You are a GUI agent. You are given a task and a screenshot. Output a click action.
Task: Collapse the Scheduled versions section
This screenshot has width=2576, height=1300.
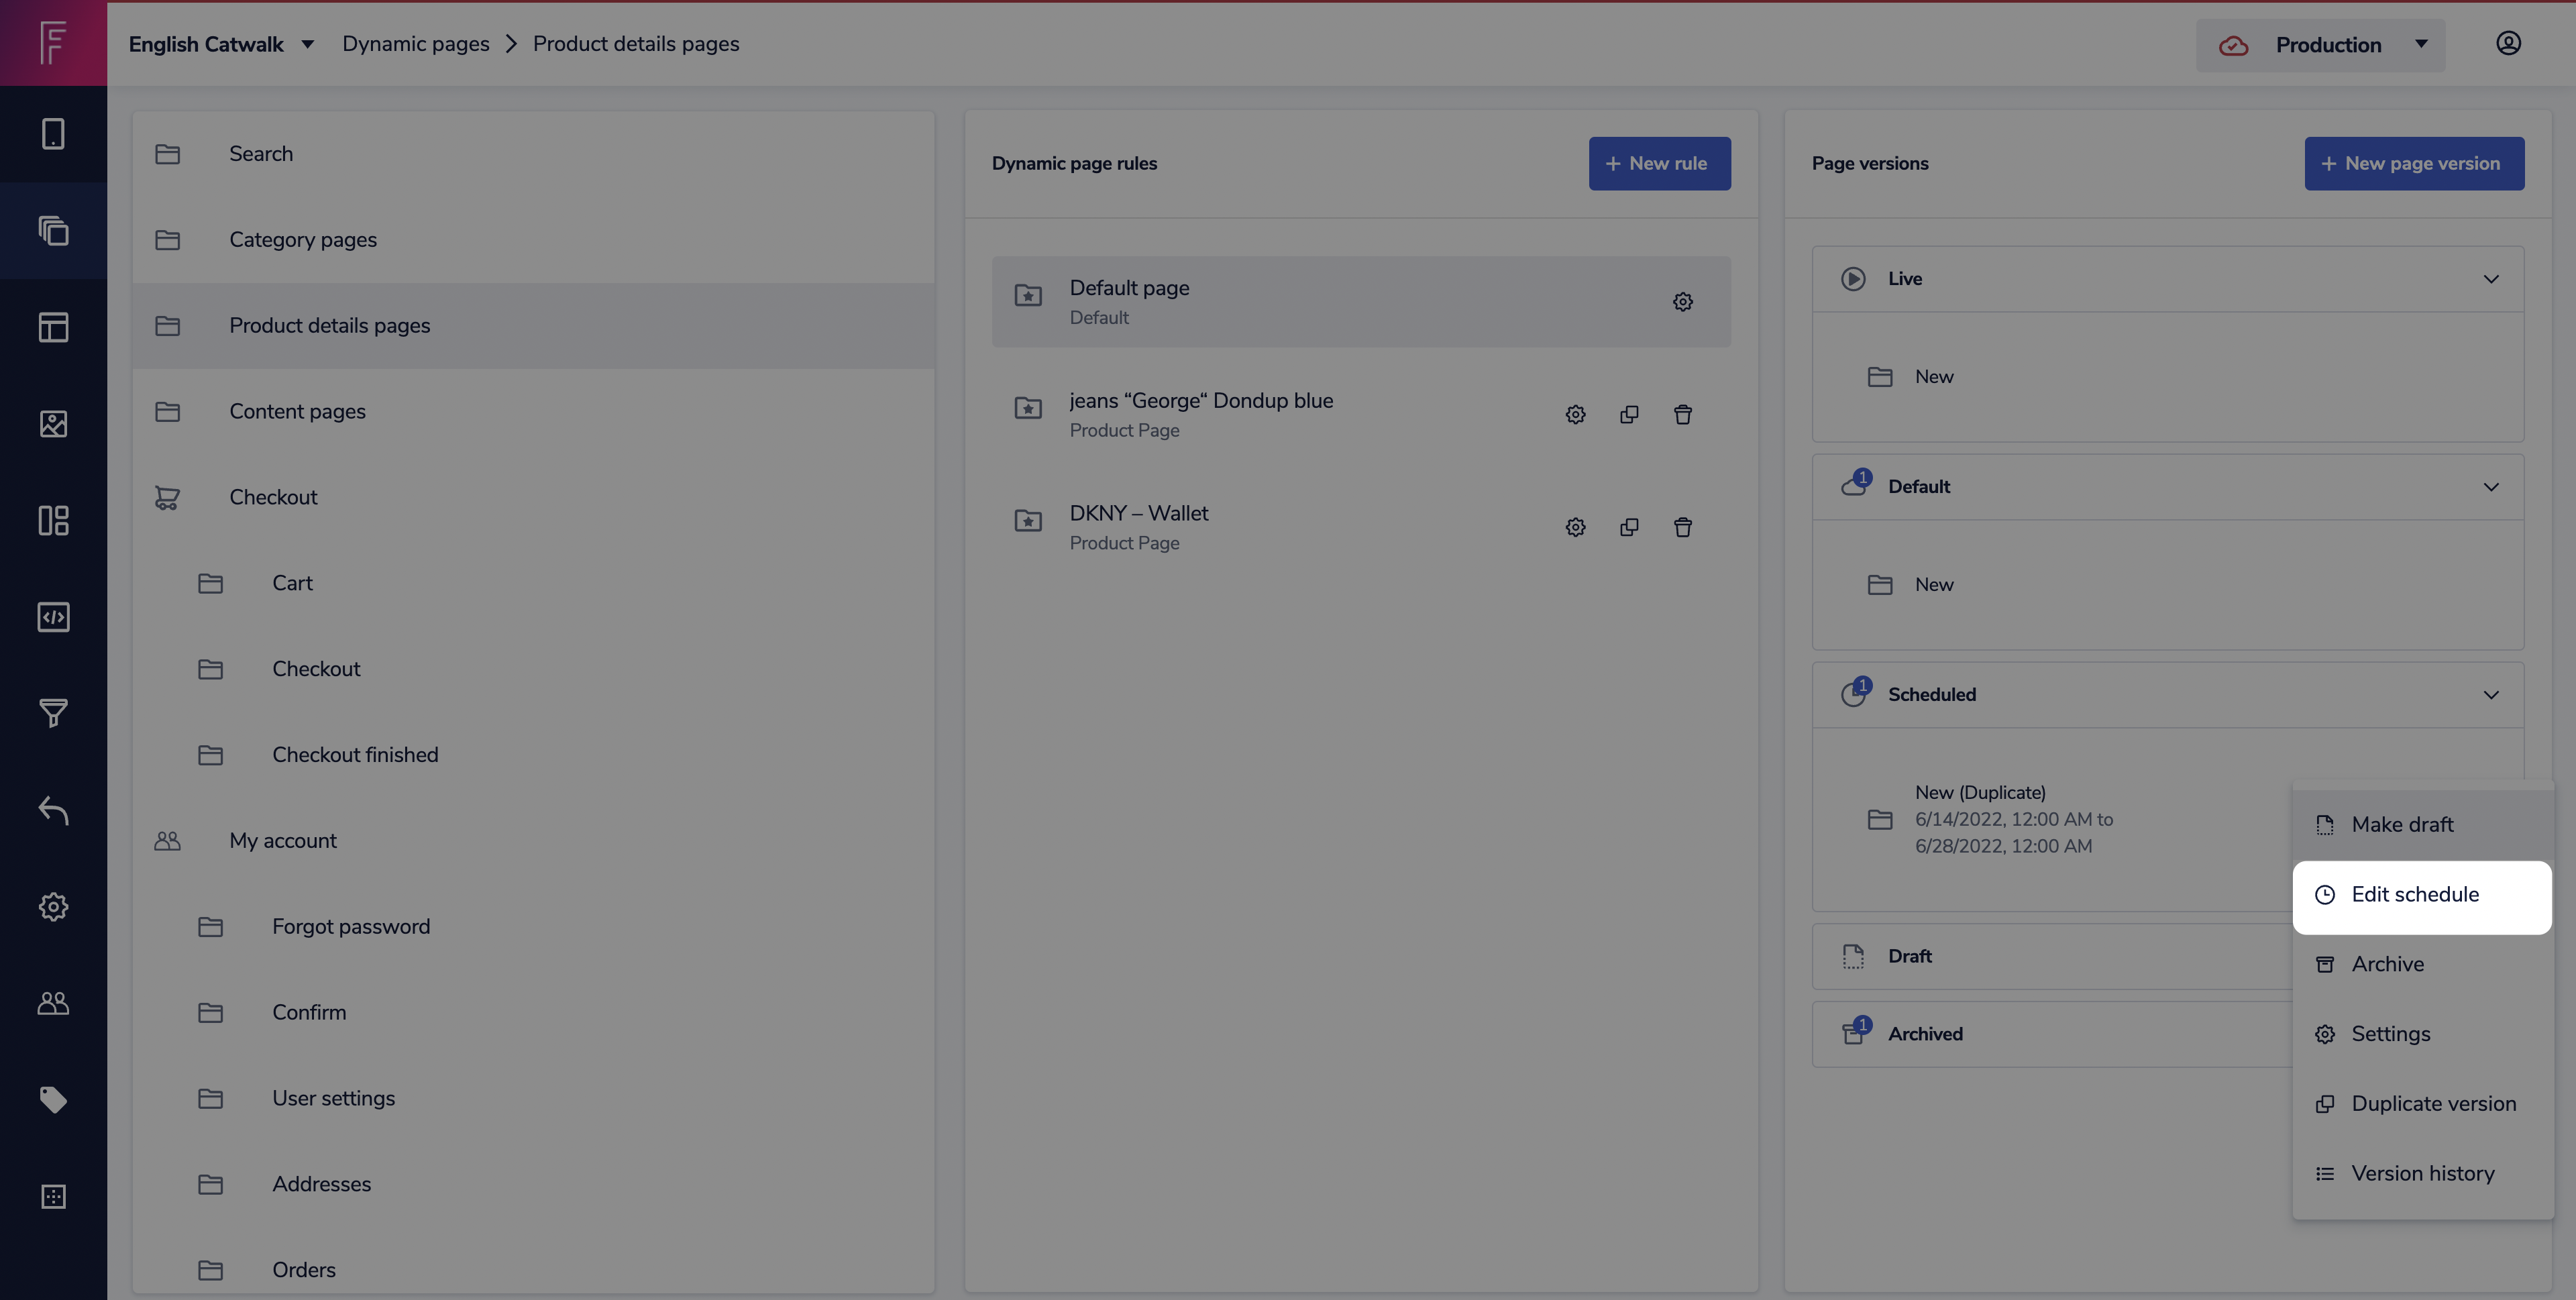point(2490,695)
